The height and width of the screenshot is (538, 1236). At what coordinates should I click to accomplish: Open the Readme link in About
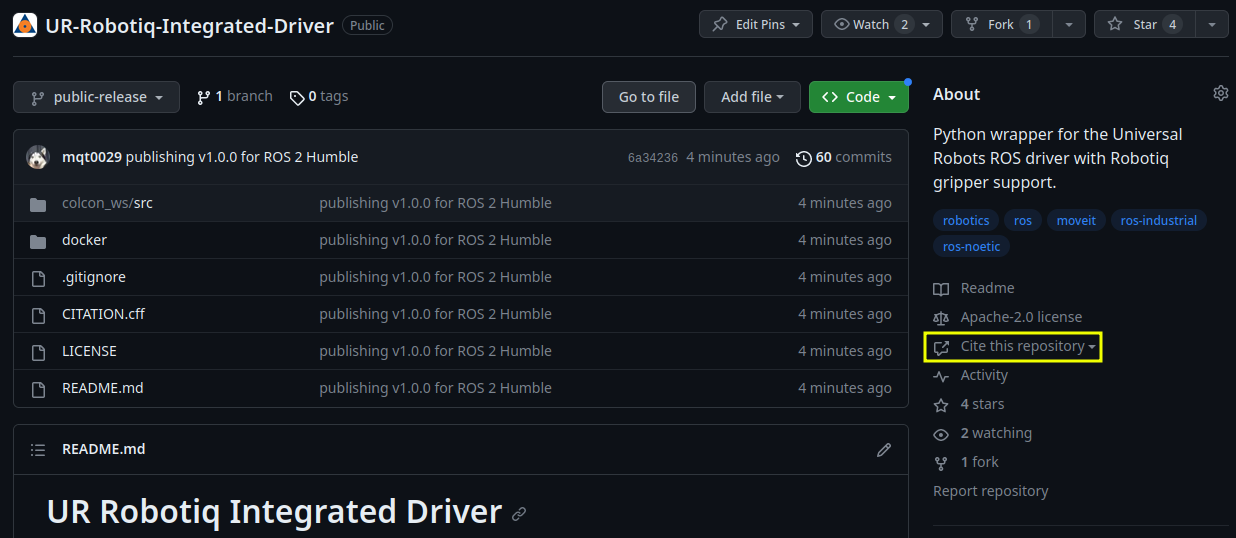[x=987, y=288]
